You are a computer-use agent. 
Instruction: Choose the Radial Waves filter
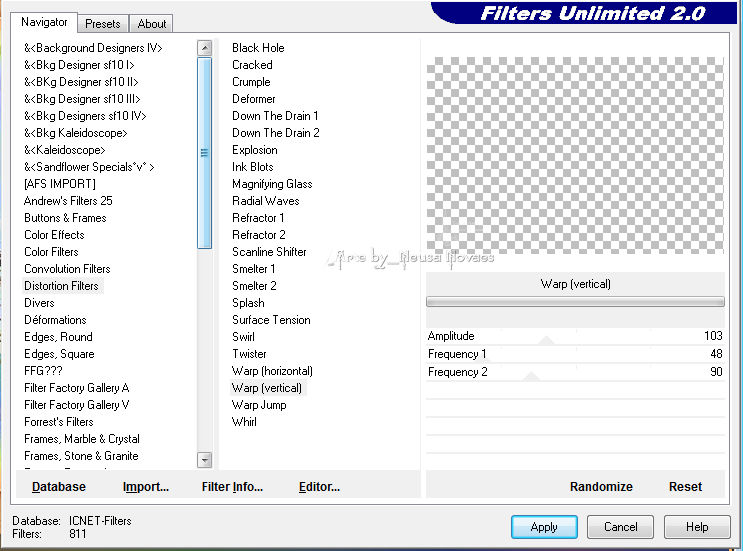[266, 201]
